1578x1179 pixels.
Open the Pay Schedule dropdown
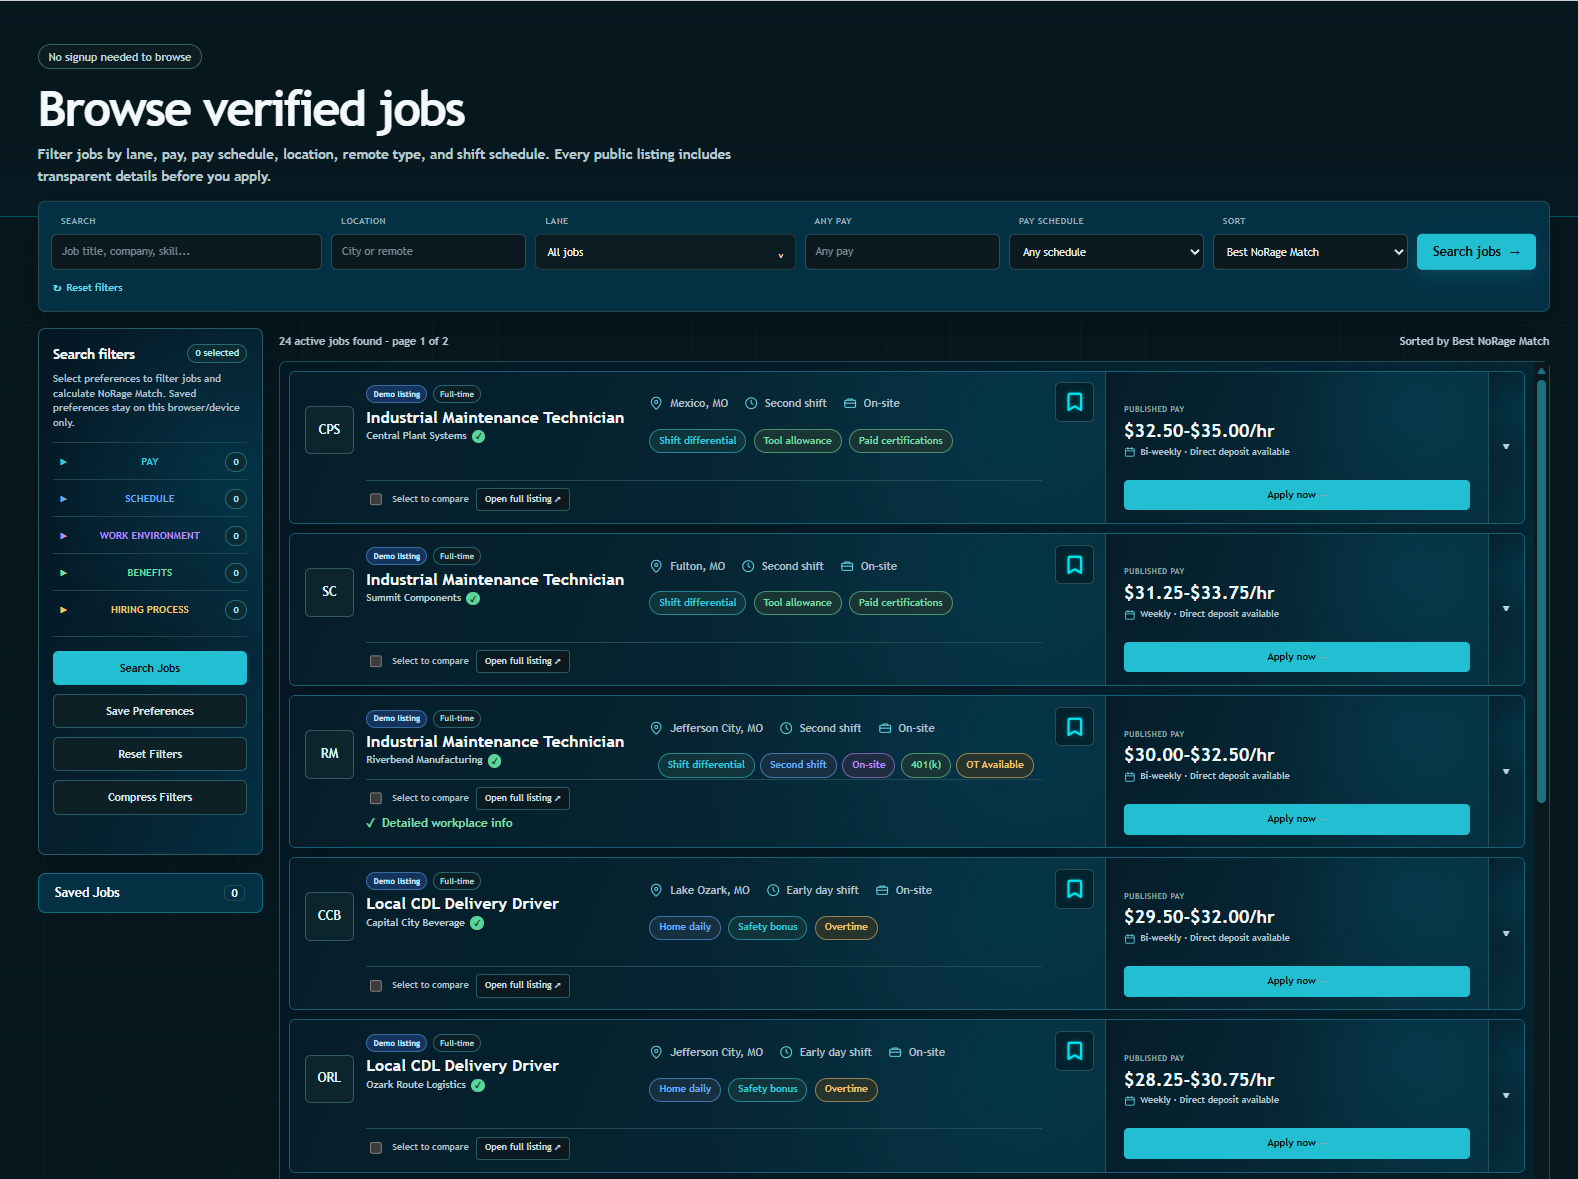1106,252
